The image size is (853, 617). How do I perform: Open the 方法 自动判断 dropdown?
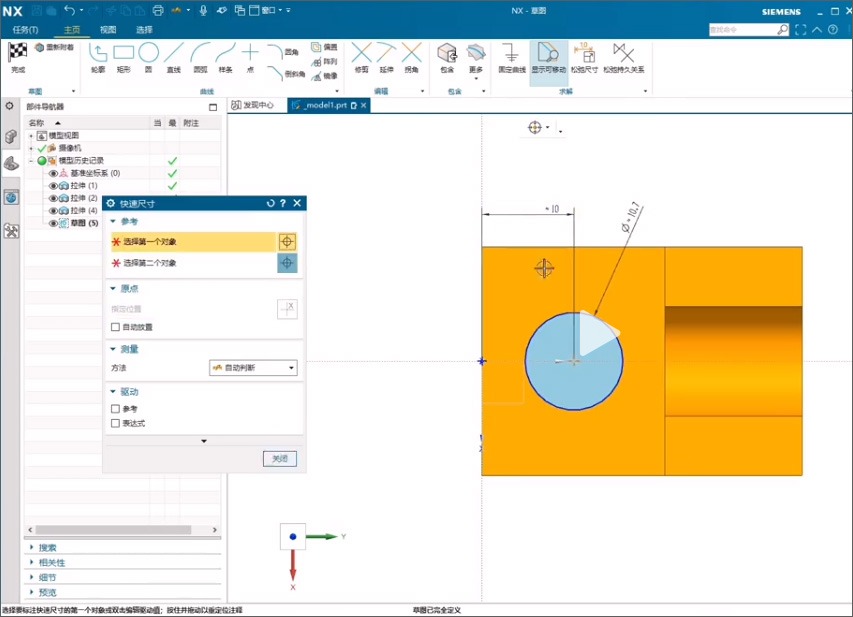(253, 368)
